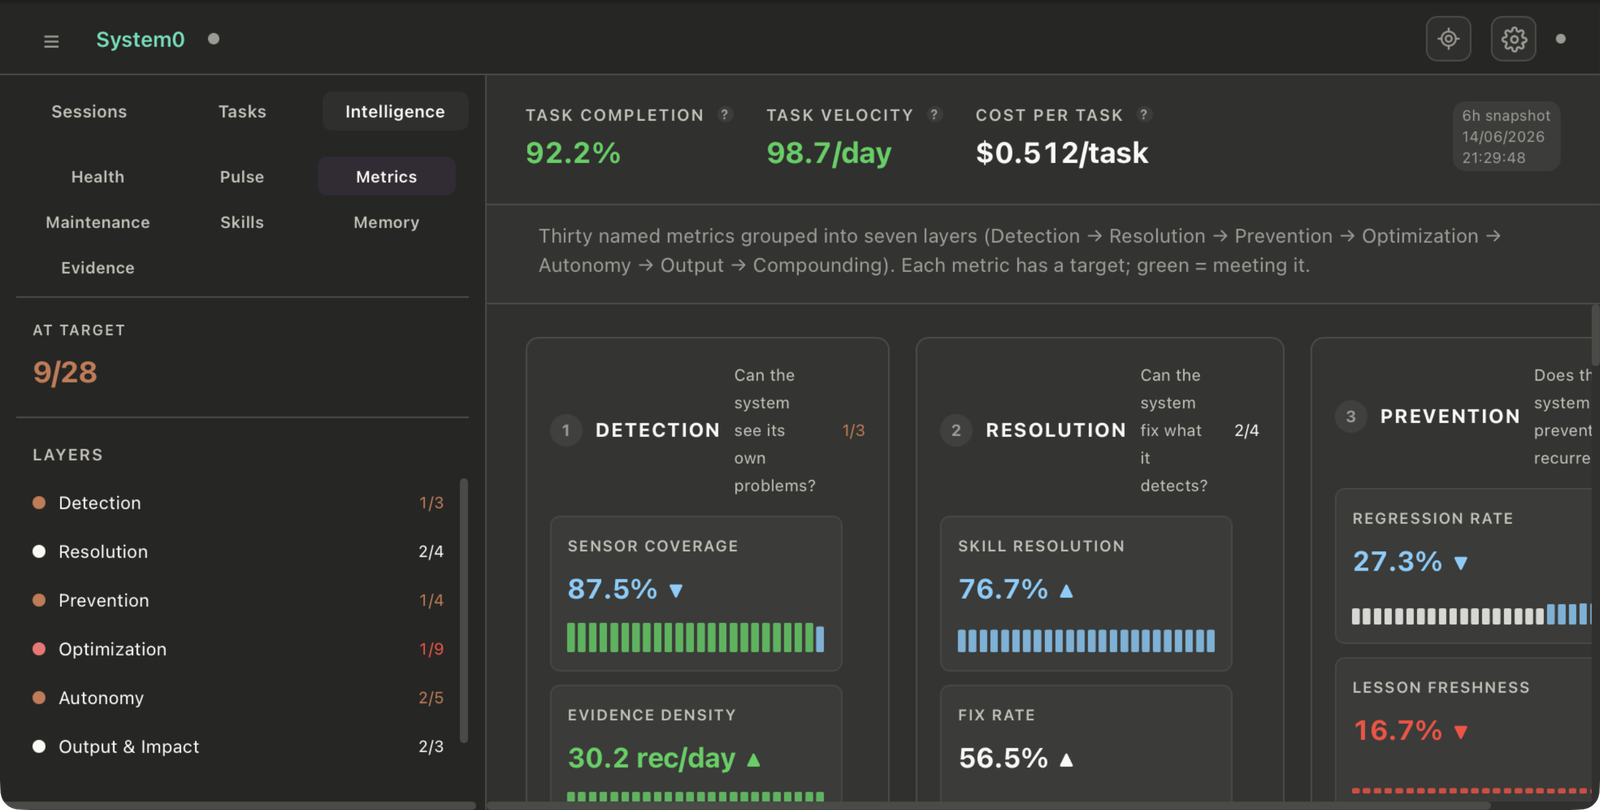The image size is (1600, 810).
Task: Click the dot beside Output & Impact
Action: point(39,747)
